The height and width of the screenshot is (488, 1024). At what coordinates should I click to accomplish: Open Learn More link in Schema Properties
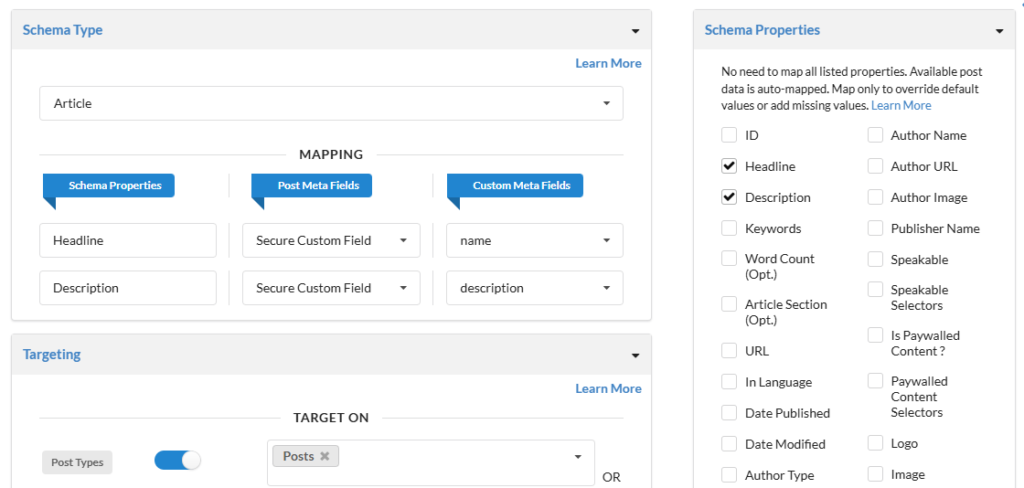point(901,105)
